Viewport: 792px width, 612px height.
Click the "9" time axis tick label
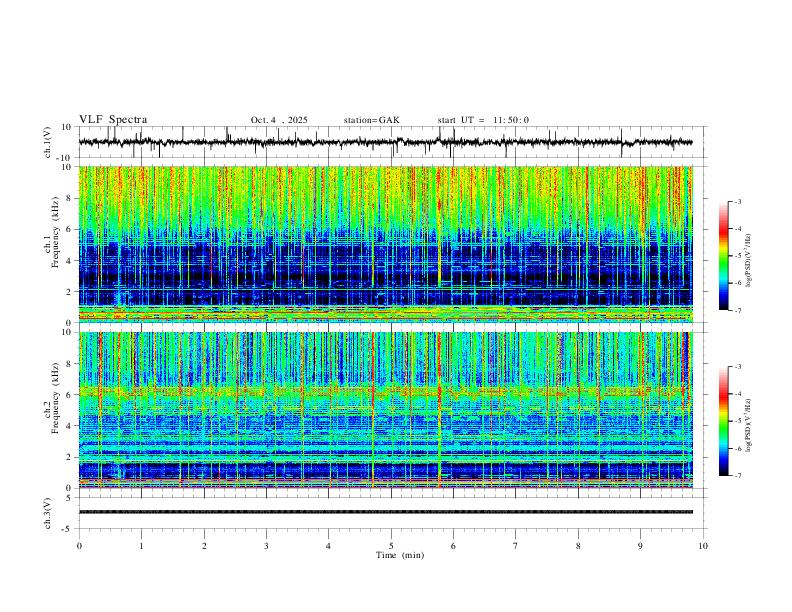[x=640, y=546]
